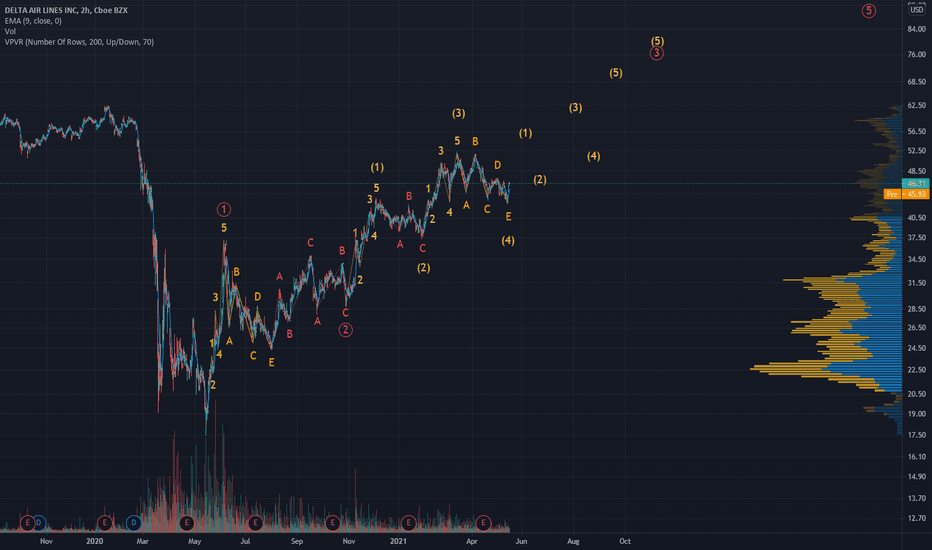This screenshot has width=932, height=550.
Task: Select the red circled 3 wave label
Action: [x=656, y=54]
